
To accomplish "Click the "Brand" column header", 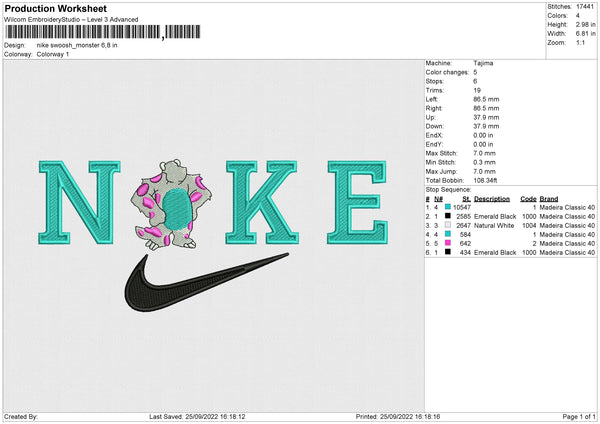I will click(549, 199).
